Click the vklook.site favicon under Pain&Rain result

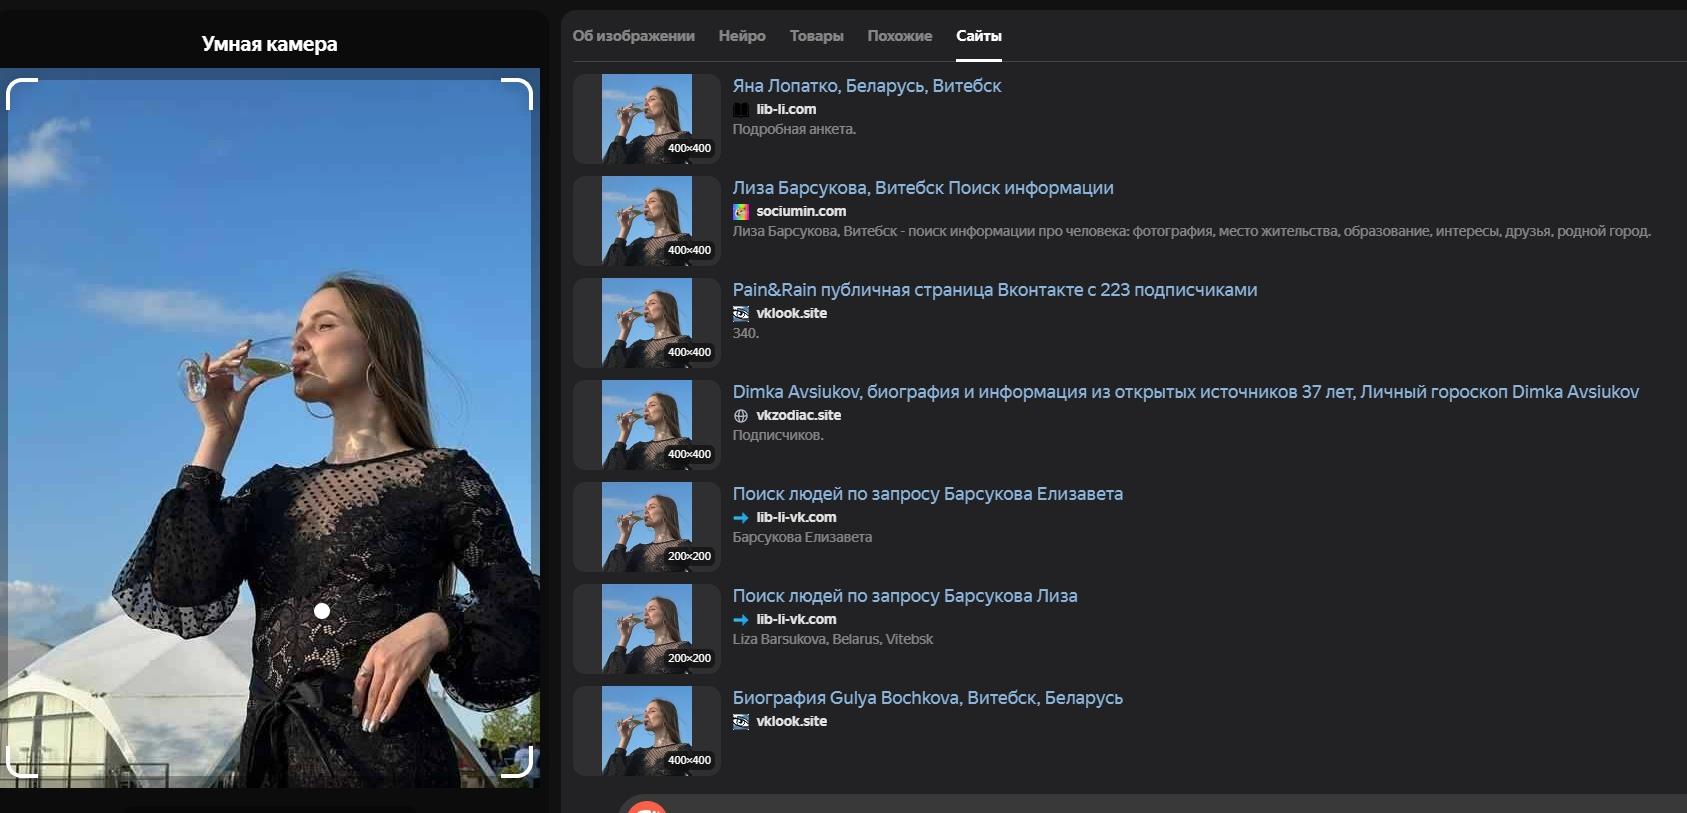pos(740,314)
